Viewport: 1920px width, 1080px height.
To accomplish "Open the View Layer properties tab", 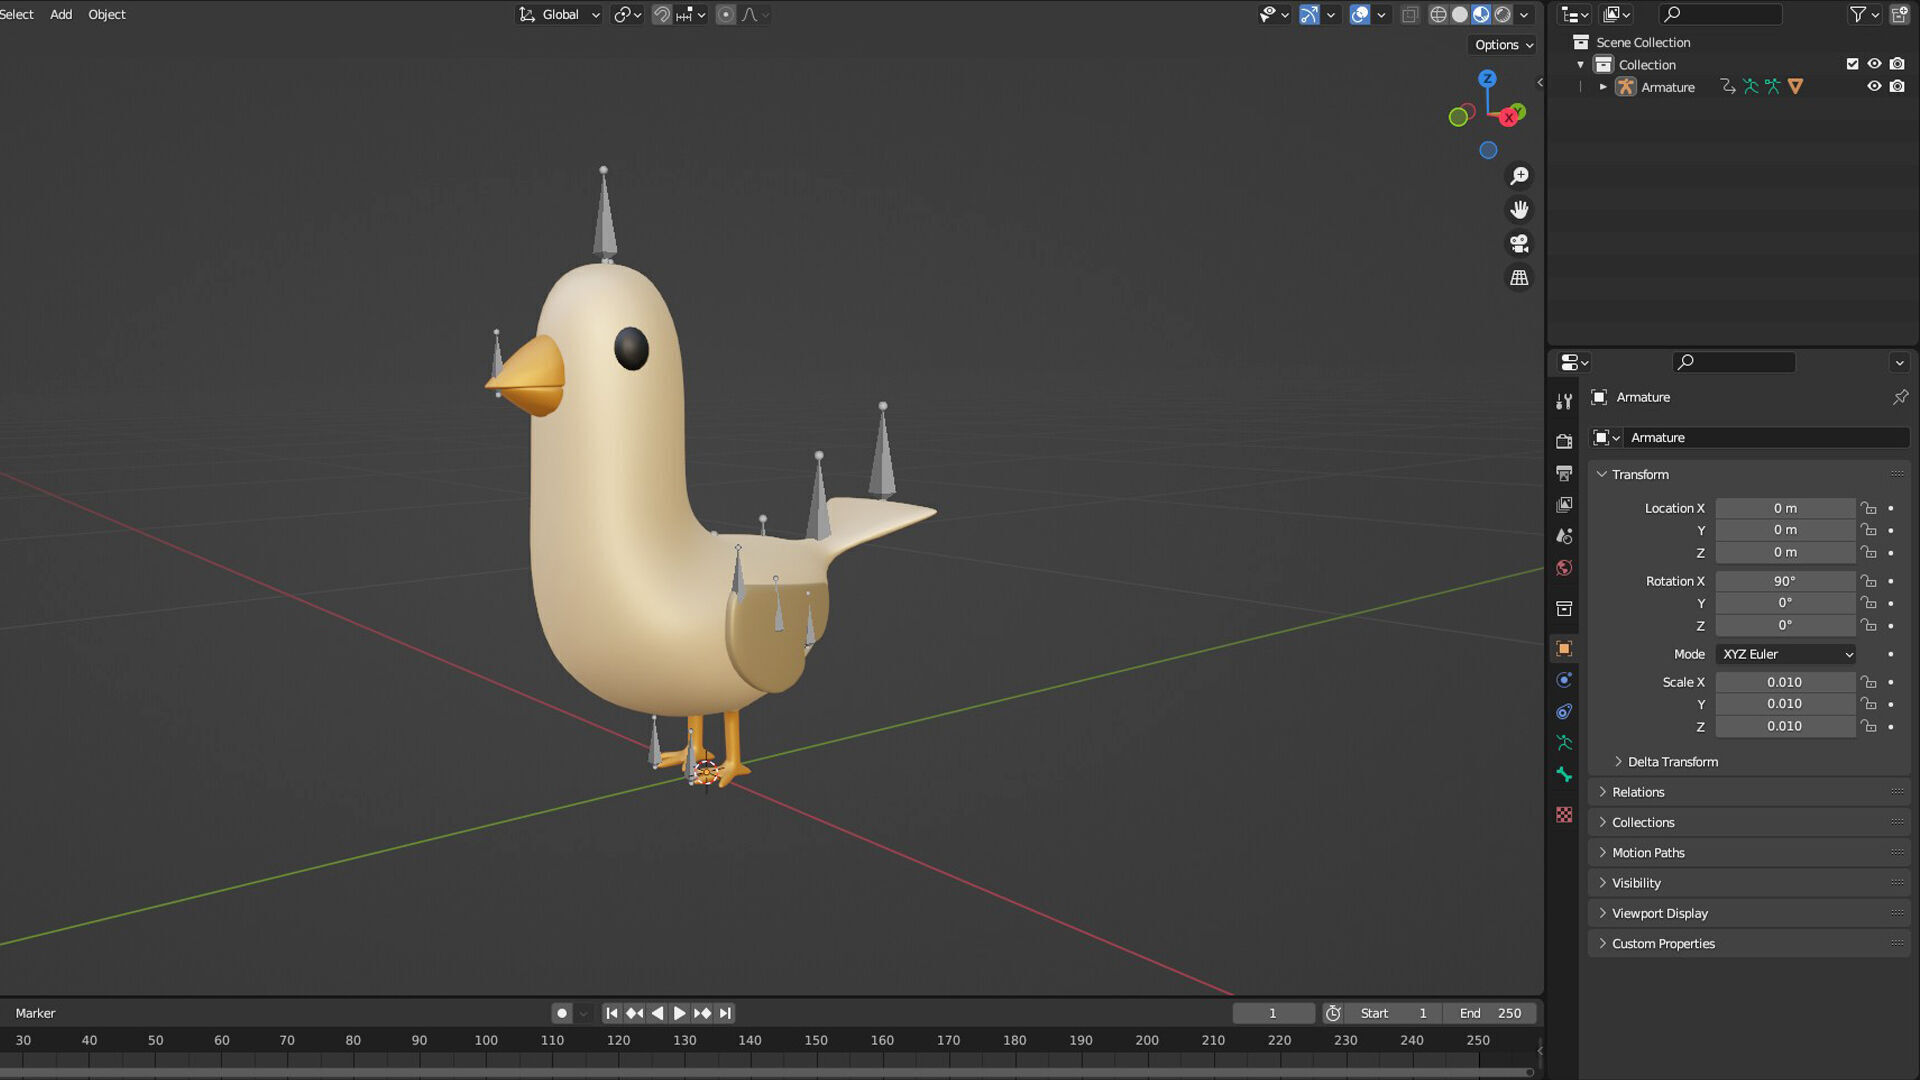I will click(1564, 505).
